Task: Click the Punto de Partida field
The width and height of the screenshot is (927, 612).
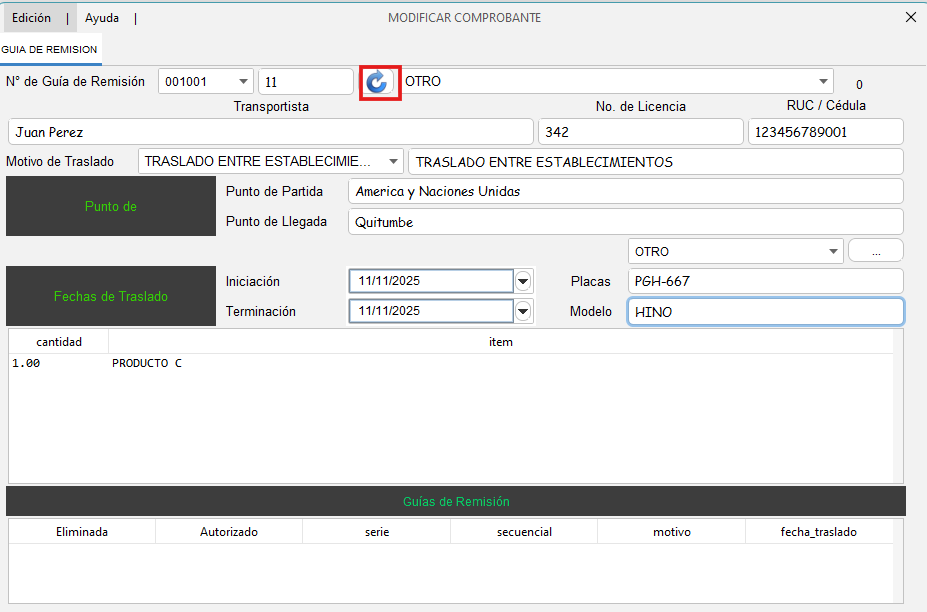Action: [625, 191]
